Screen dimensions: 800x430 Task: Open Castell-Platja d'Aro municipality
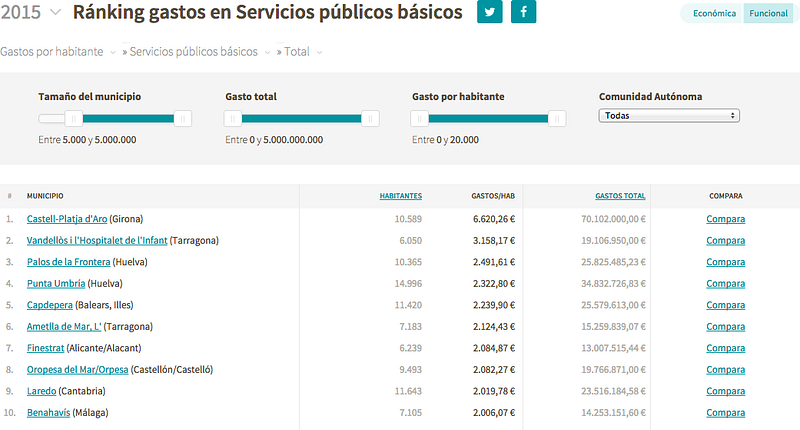tap(67, 219)
